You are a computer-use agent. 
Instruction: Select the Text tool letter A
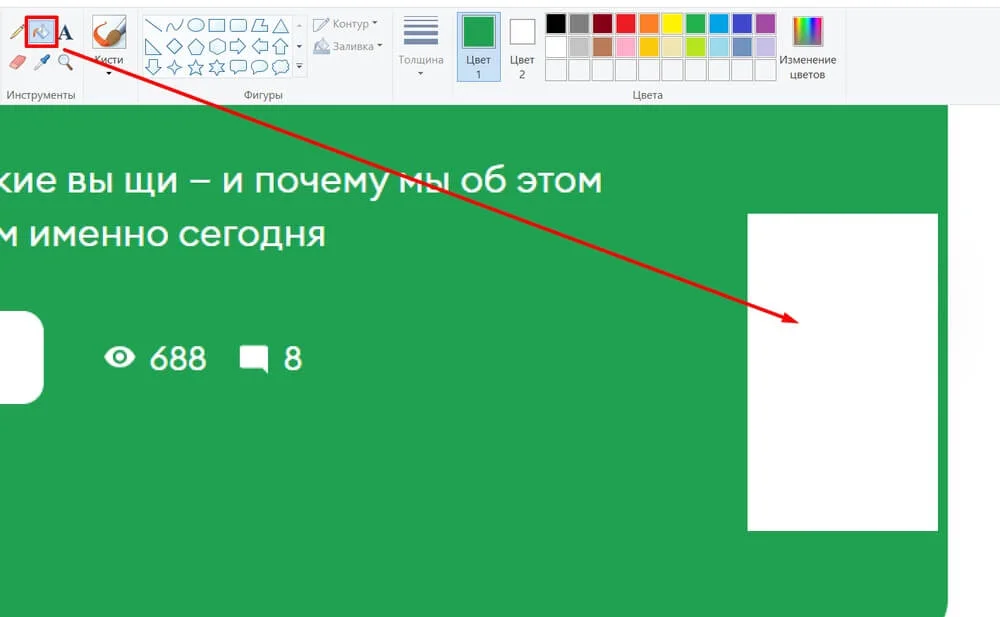(65, 32)
